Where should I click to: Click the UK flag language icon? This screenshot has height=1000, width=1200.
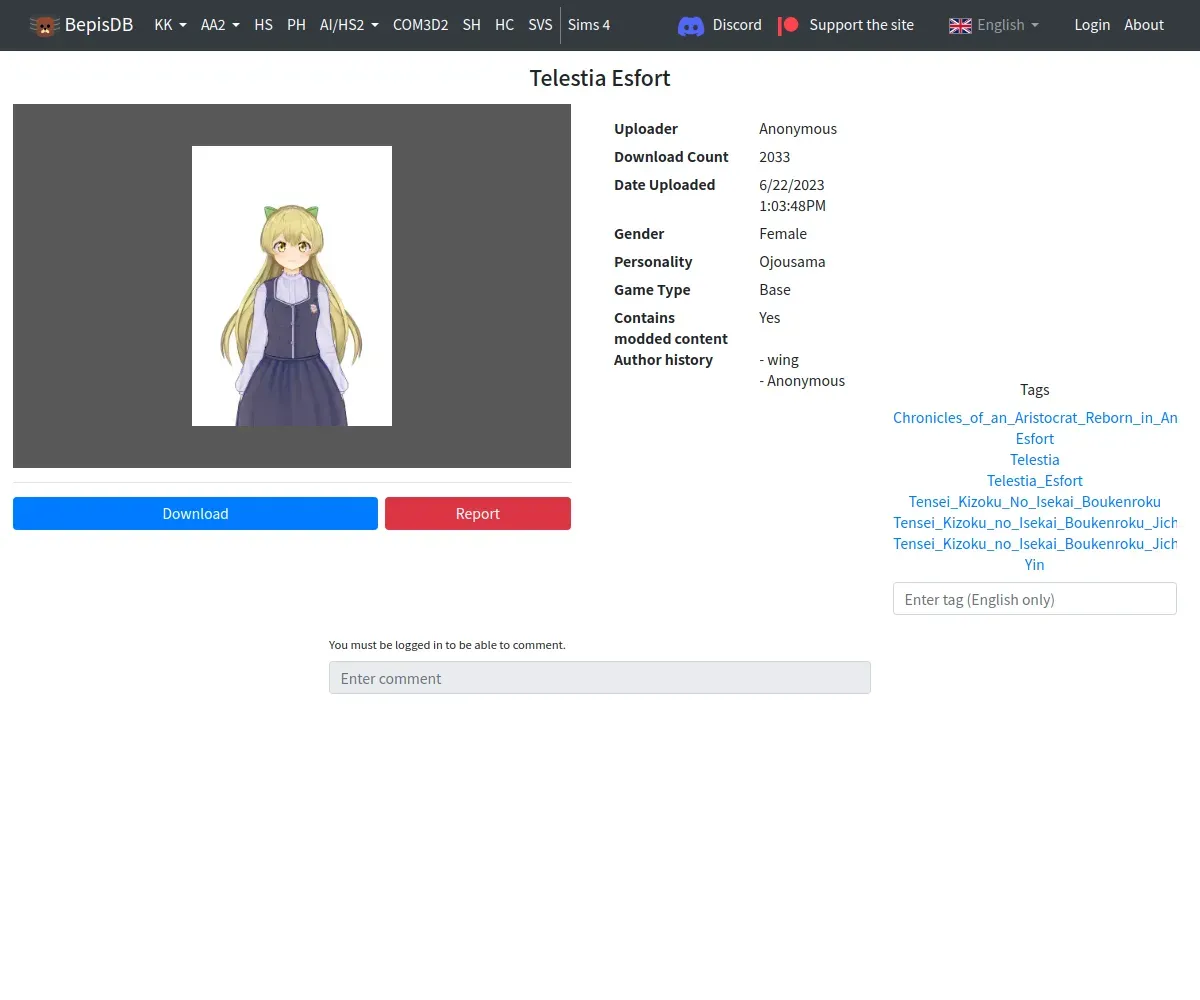[x=960, y=25]
